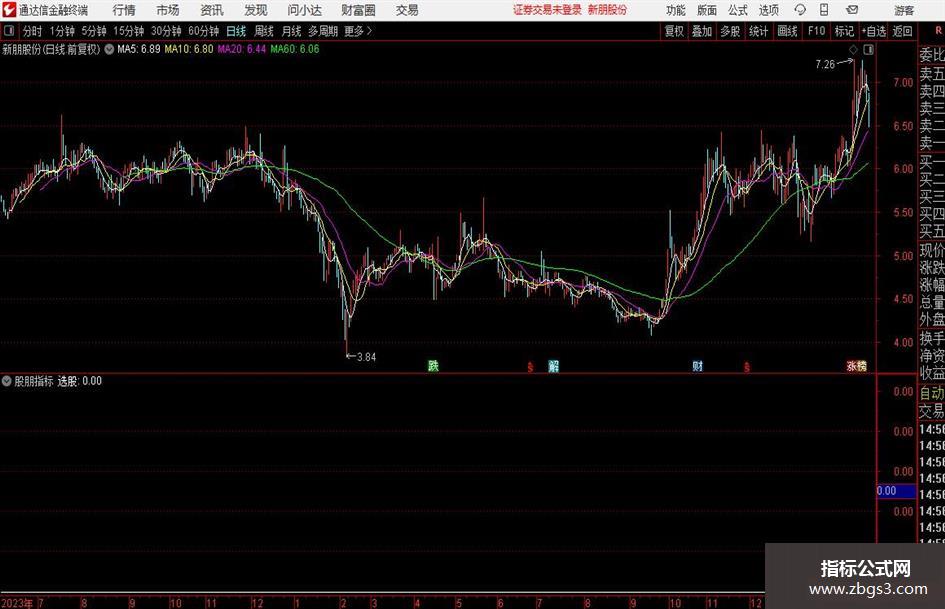Open the F10 company info button
Image resolution: width=945 pixels, height=609 pixels.
[x=816, y=31]
